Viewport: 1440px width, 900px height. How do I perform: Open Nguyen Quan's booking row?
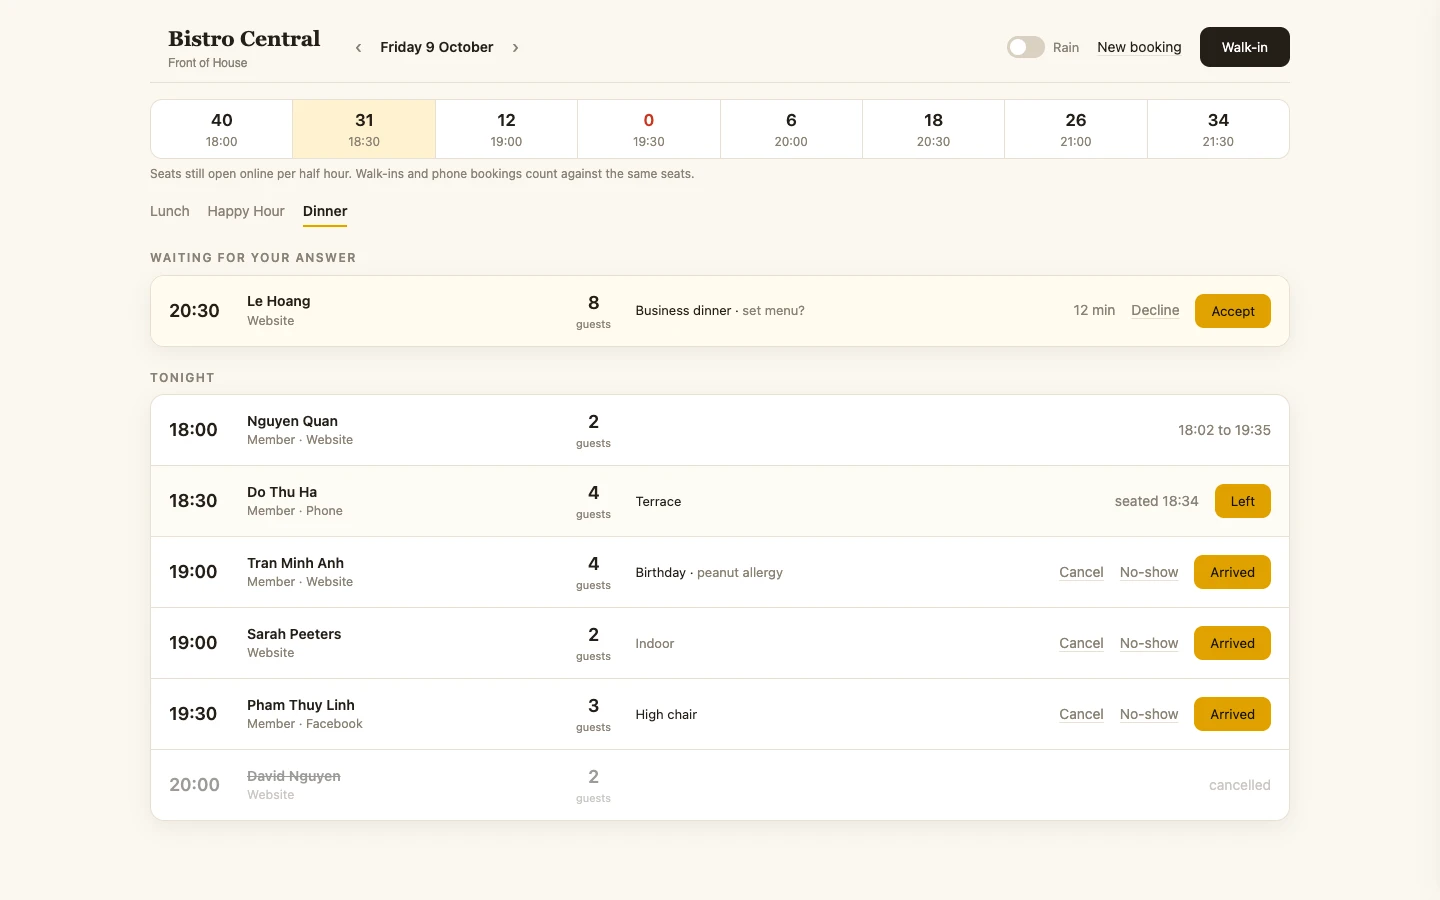pos(720,430)
